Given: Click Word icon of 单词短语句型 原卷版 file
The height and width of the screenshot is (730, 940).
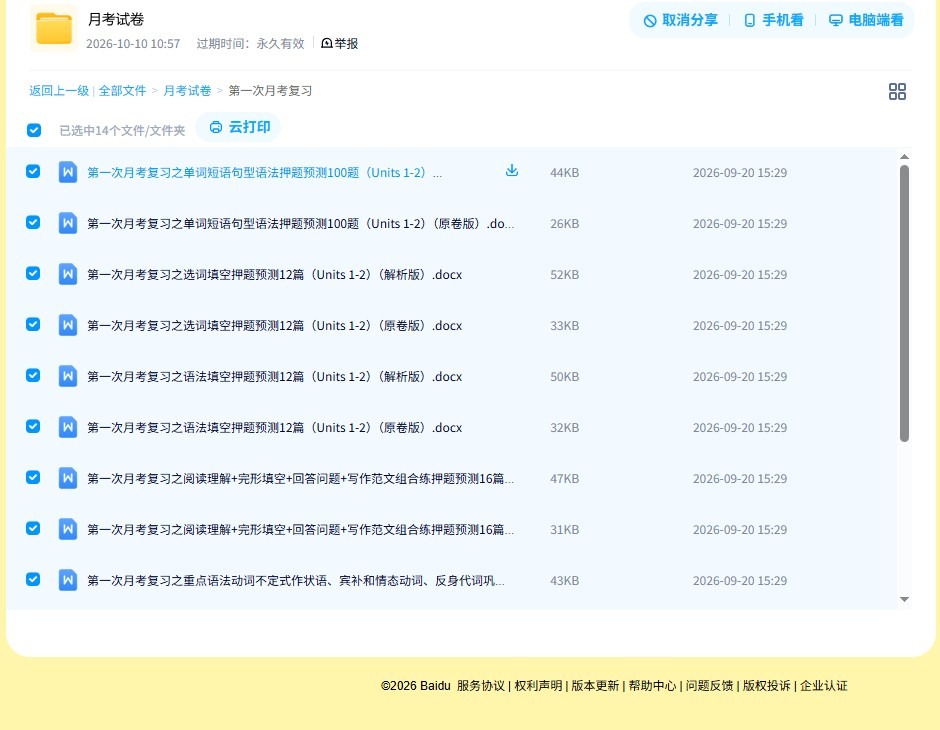Looking at the screenshot, I should [x=68, y=224].
